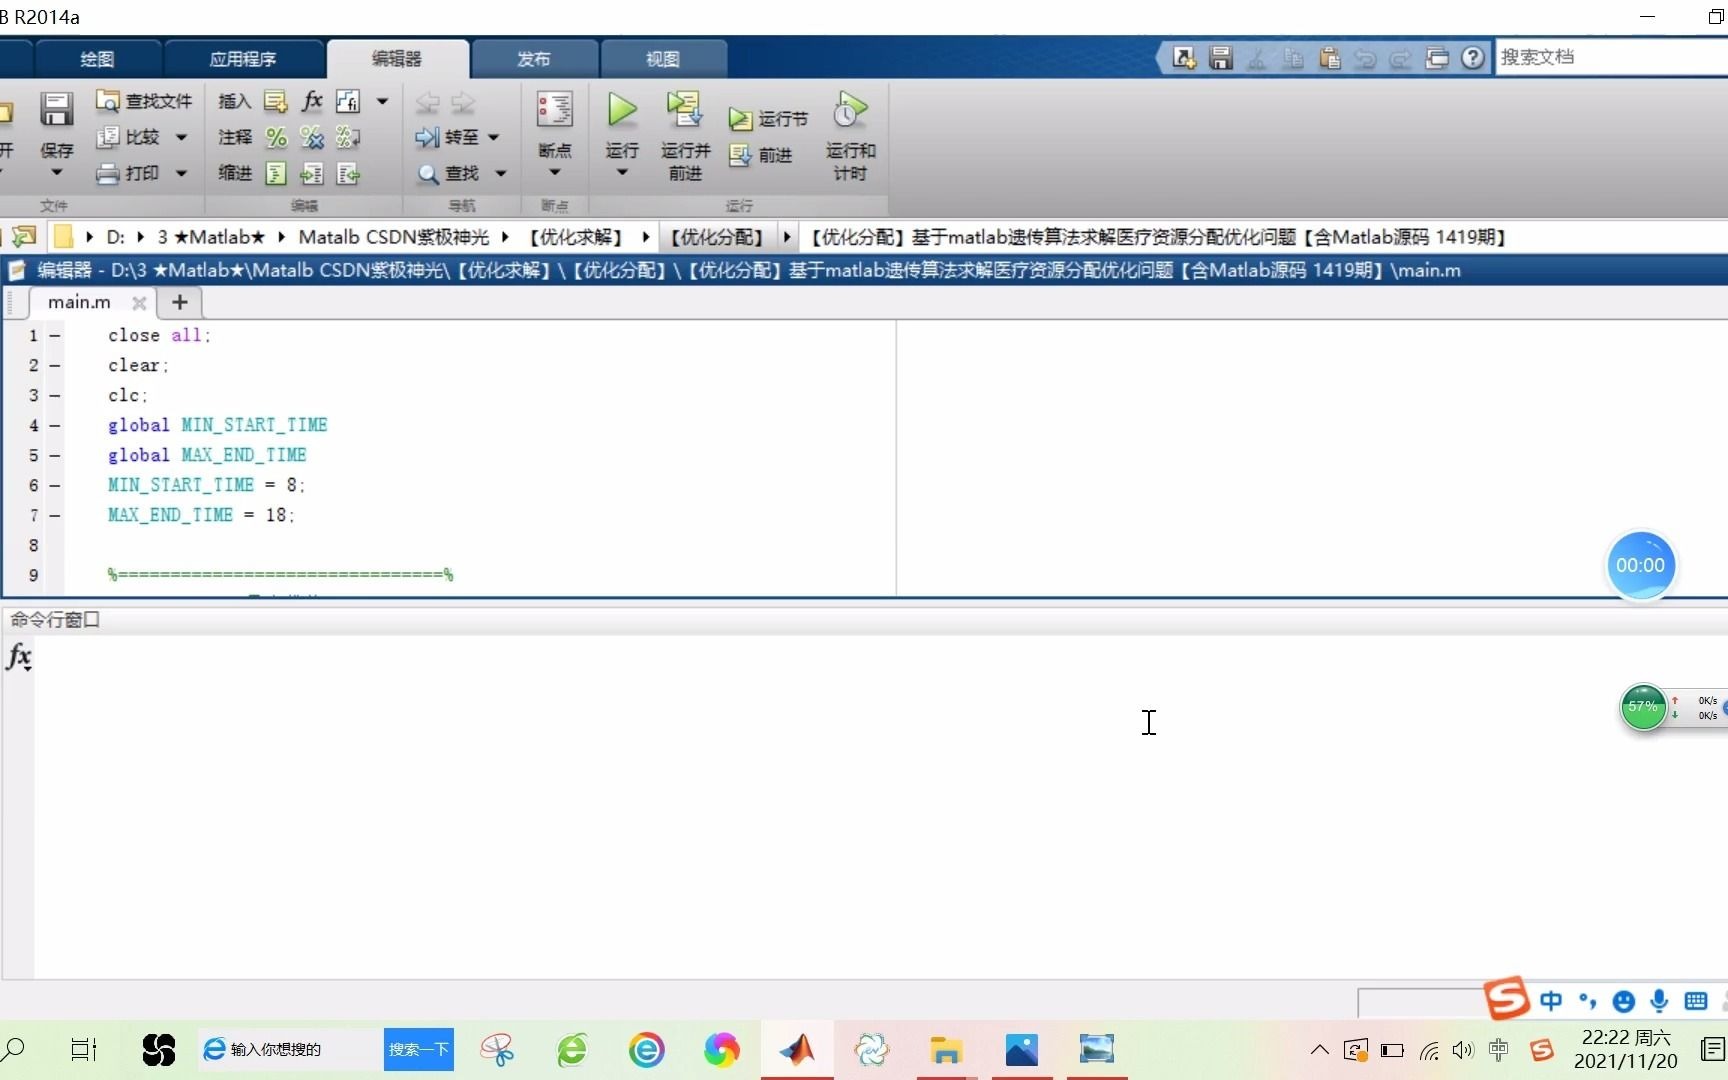The width and height of the screenshot is (1728, 1080).
Task: Click Sogou IME 中 language toggle
Action: [1551, 1001]
